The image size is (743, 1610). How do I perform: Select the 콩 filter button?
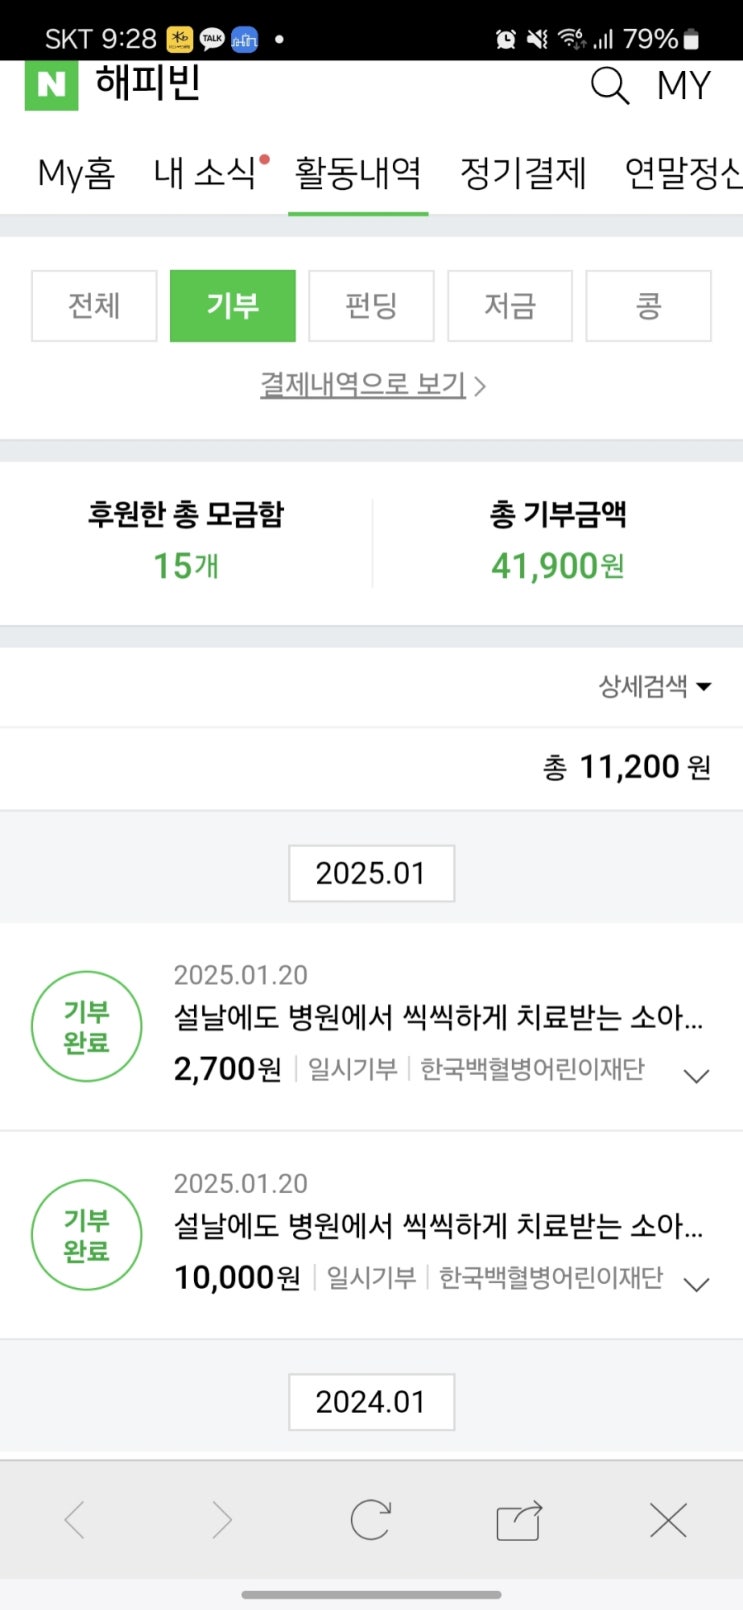[x=648, y=306]
